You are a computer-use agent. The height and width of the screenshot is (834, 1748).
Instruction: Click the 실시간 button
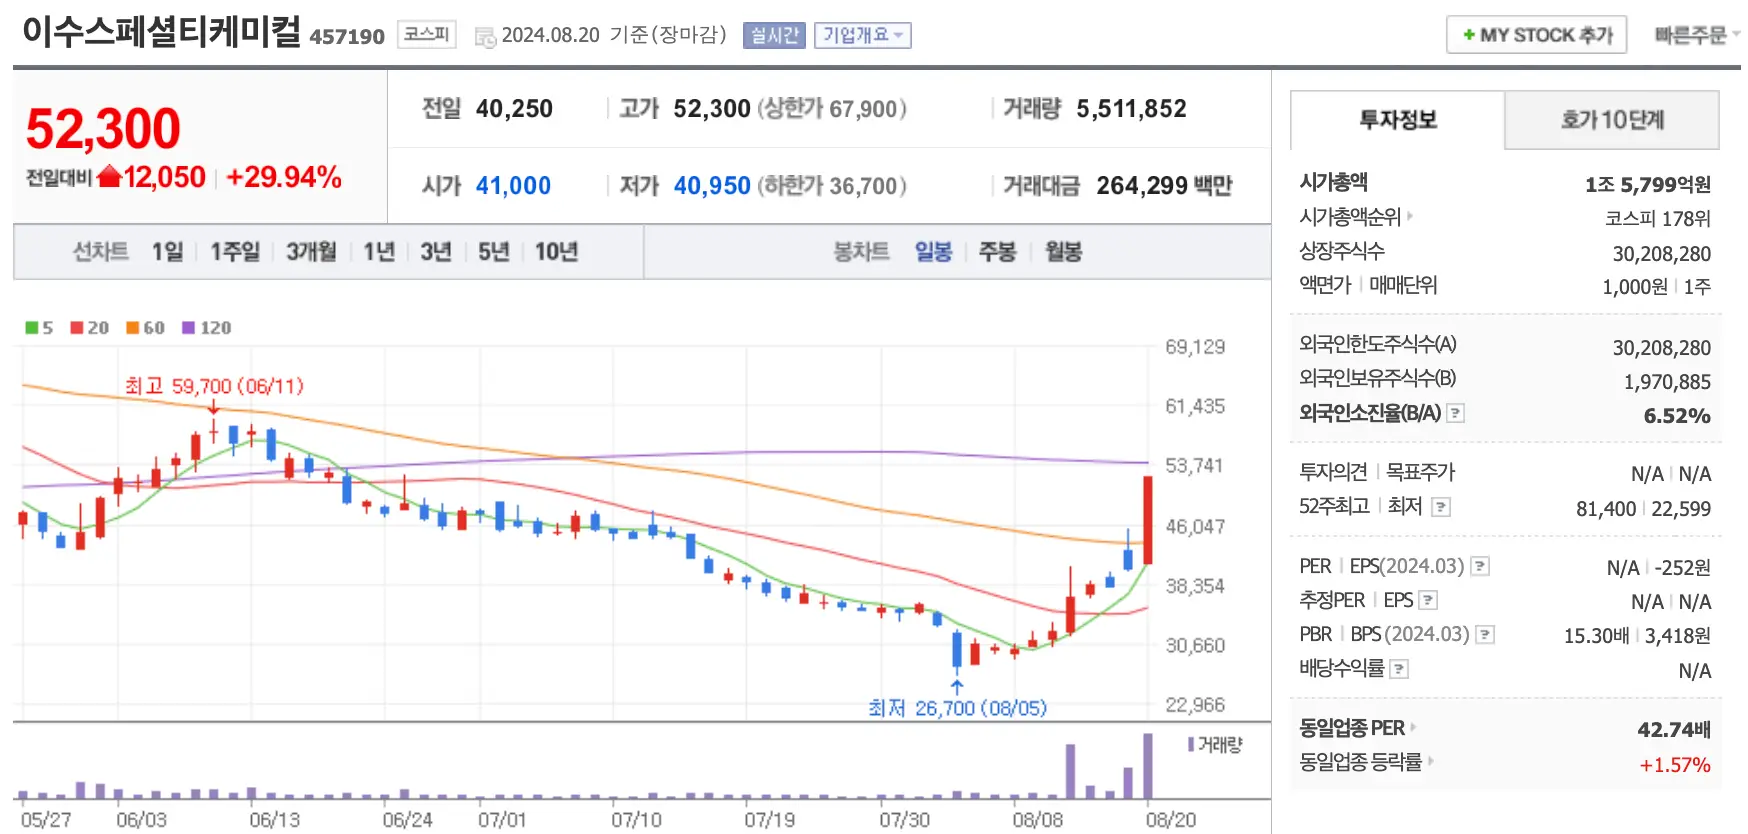tap(774, 35)
